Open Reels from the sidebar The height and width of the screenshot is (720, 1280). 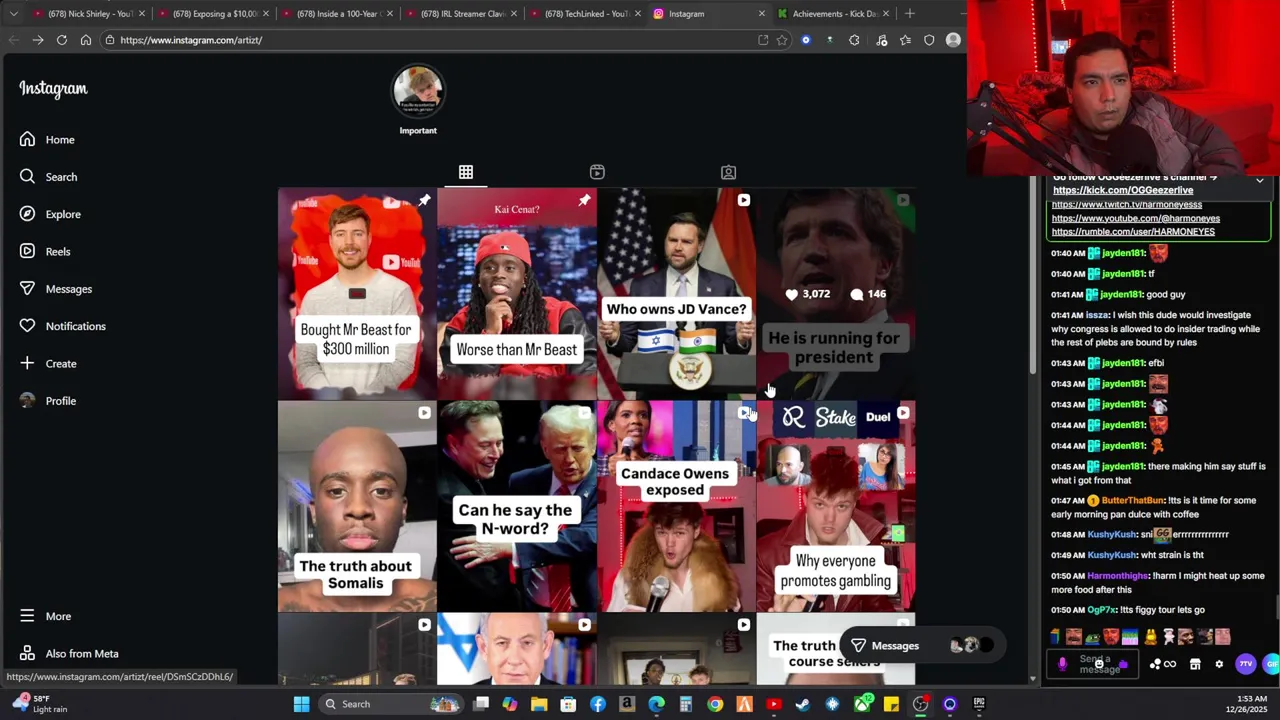[45, 252]
